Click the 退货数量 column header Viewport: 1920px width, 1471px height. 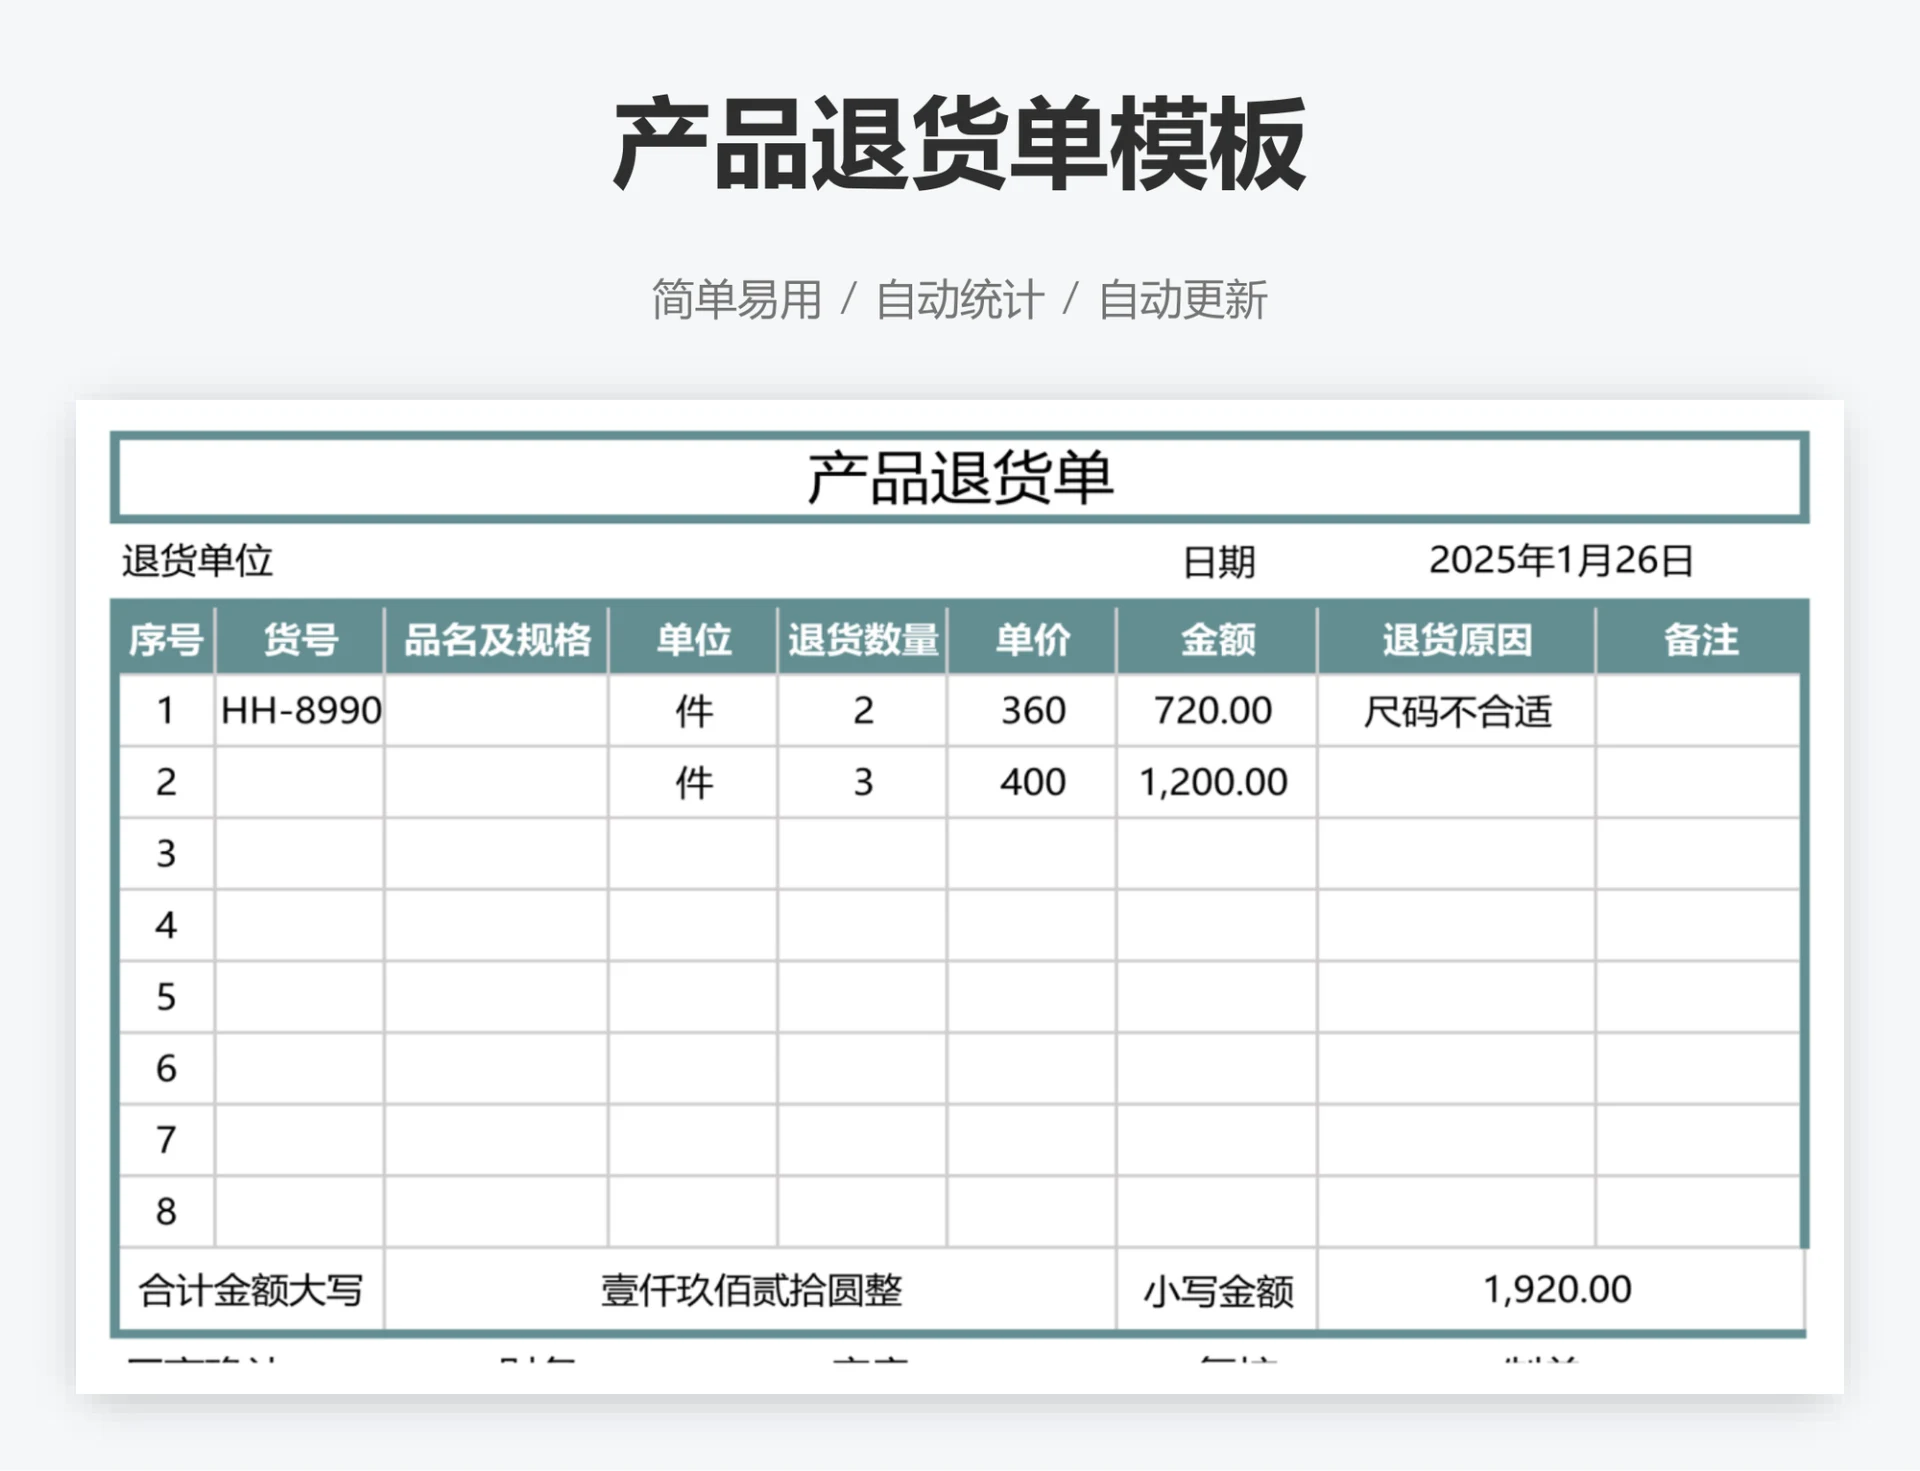coord(862,640)
